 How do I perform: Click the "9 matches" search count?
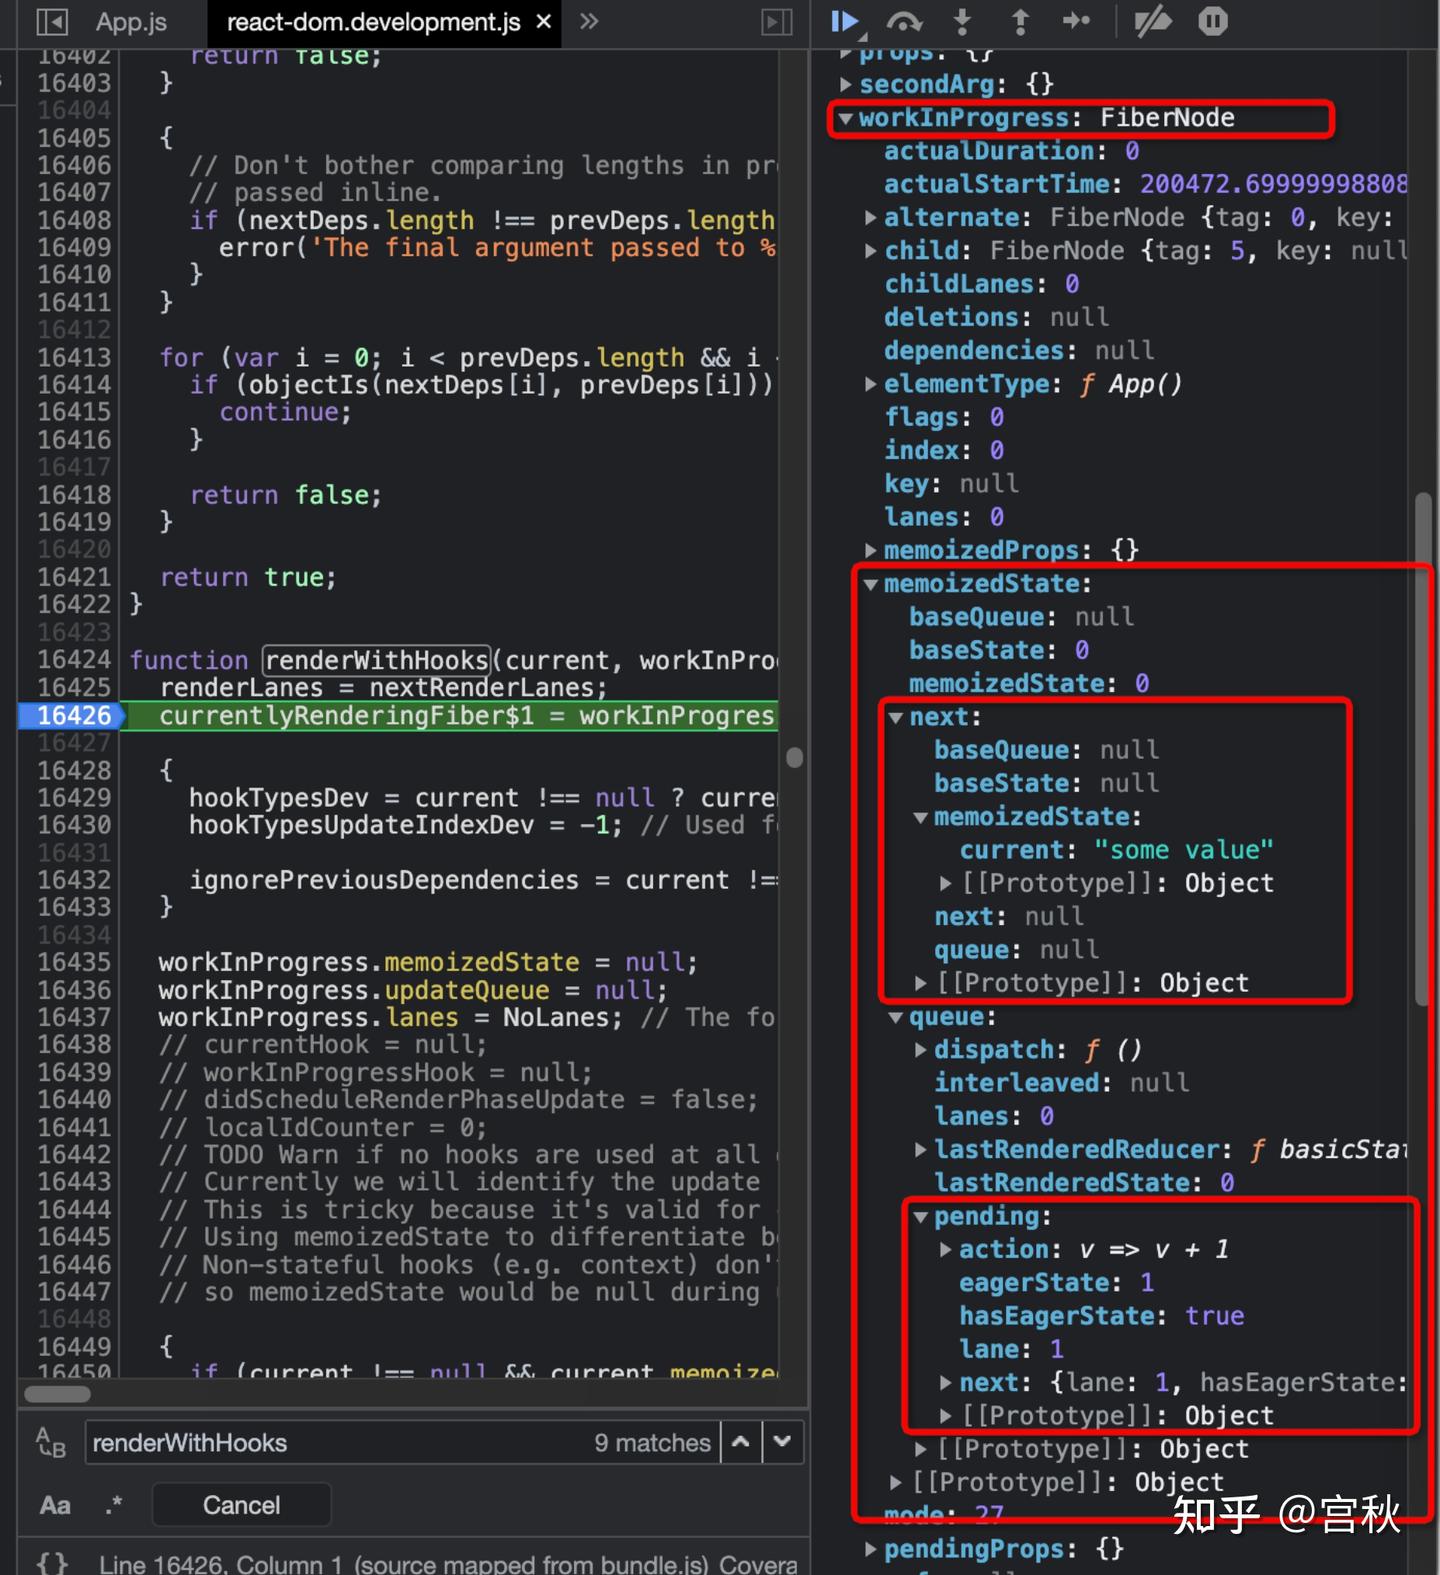tap(652, 1442)
